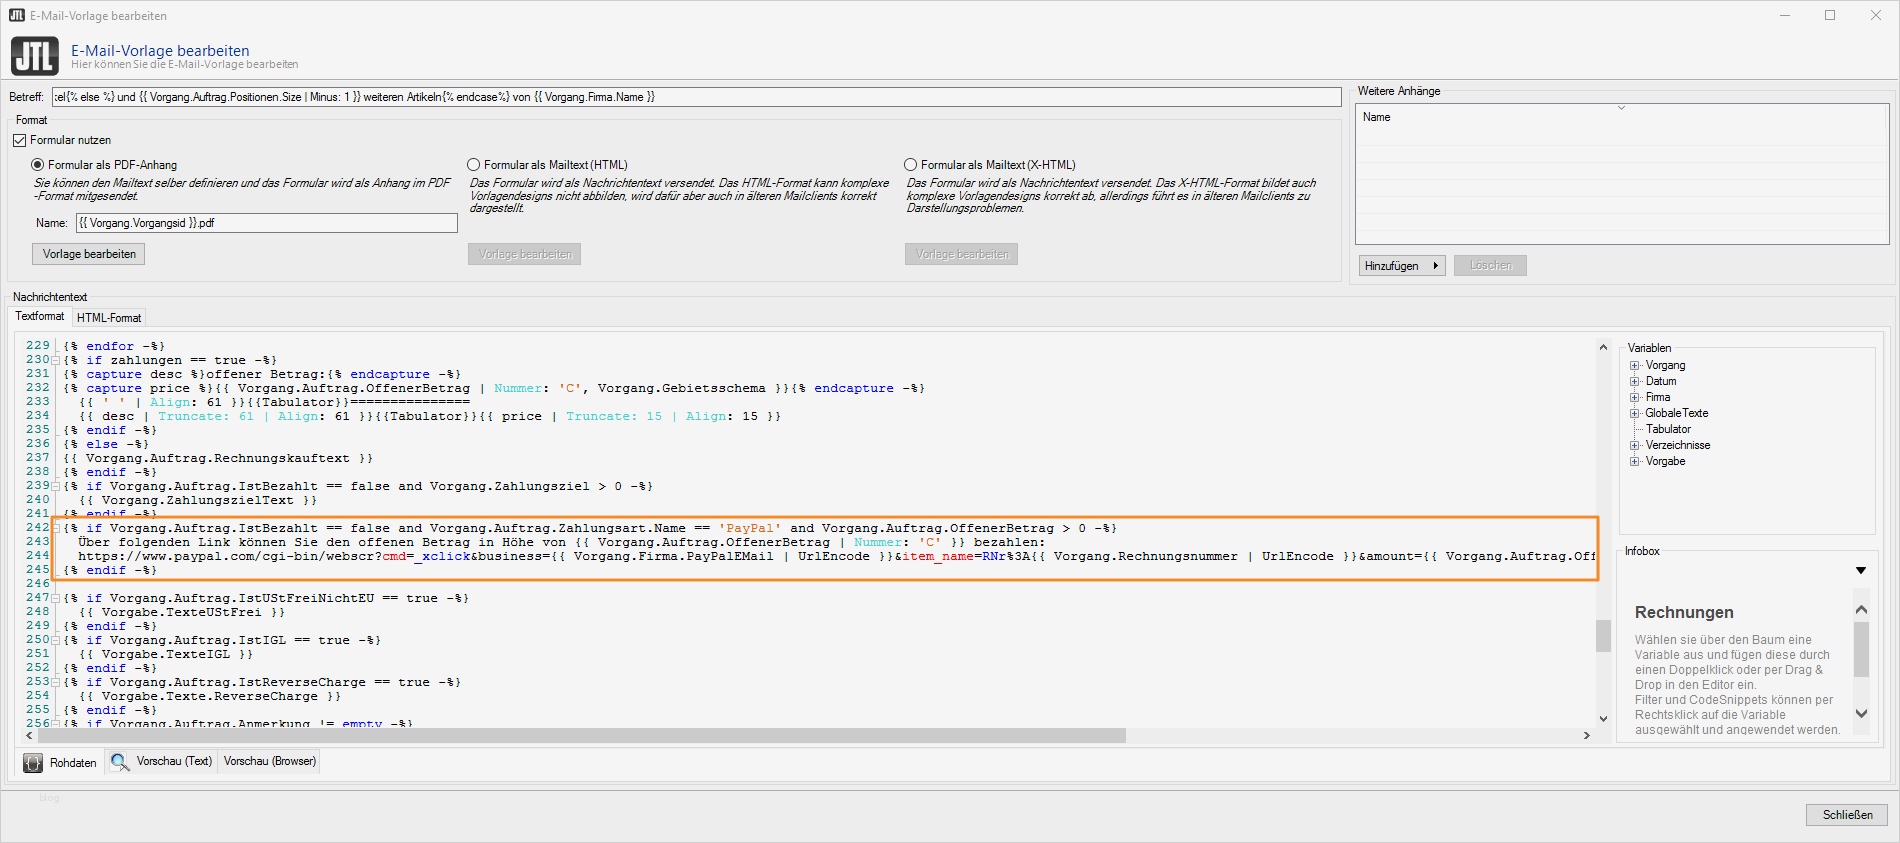Select the Datum tree label
The width and height of the screenshot is (1900, 843).
pos(1661,382)
